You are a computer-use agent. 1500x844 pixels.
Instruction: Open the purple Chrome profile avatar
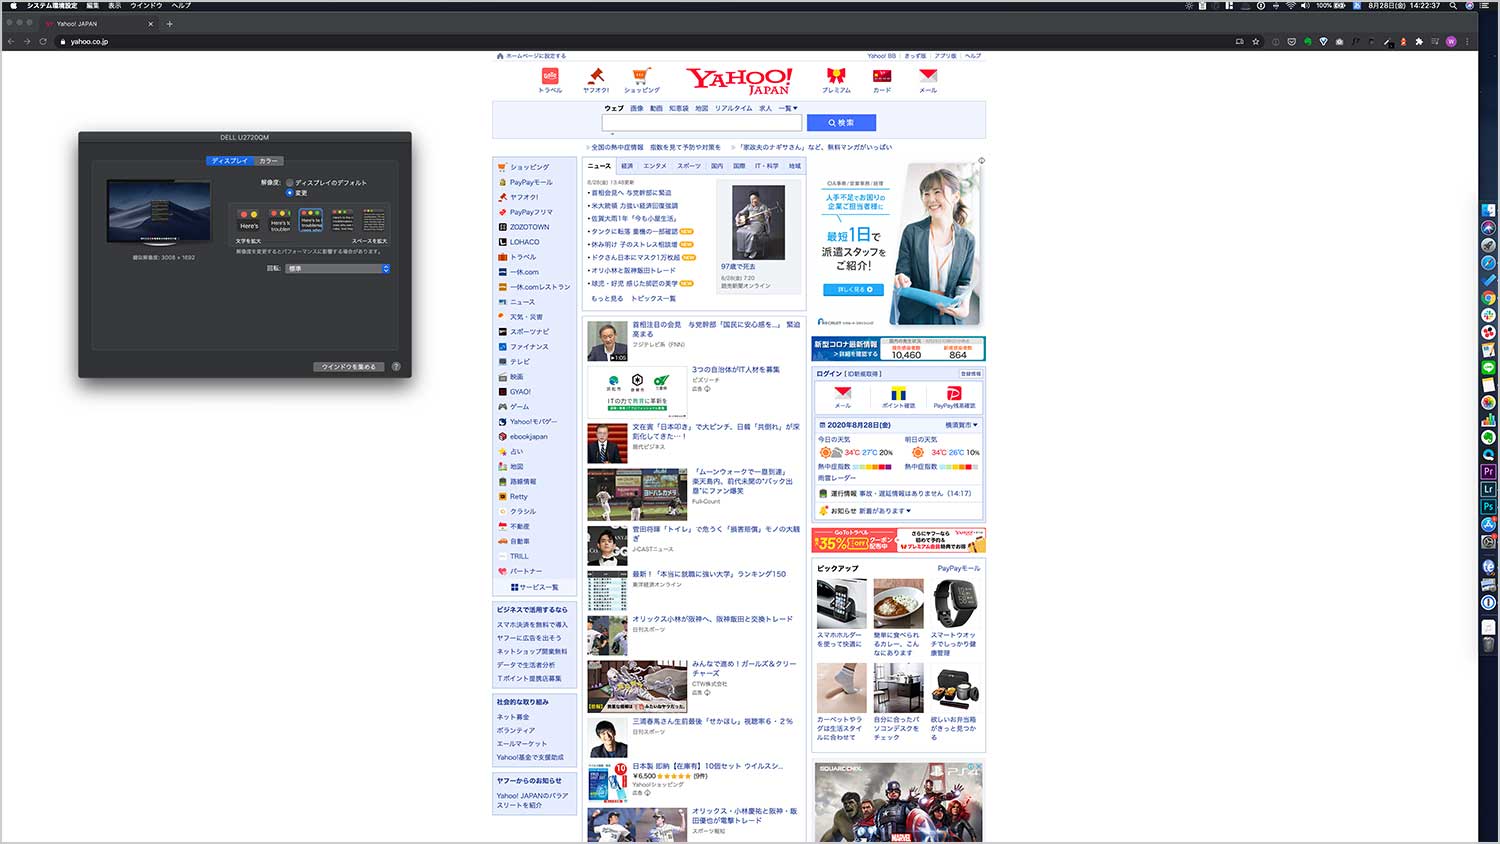1451,41
